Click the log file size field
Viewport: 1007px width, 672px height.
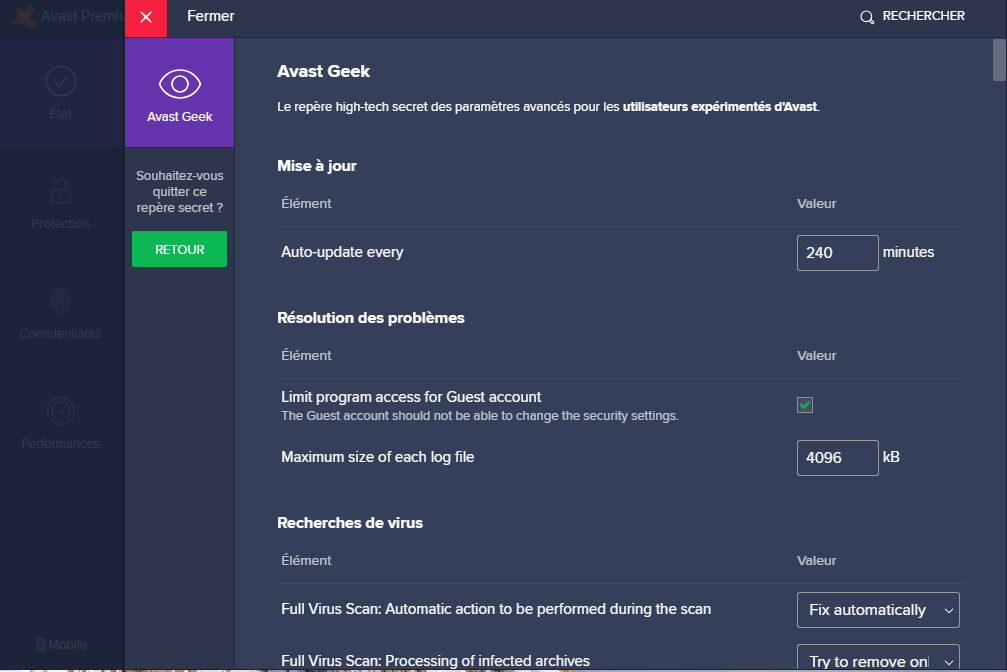(x=837, y=458)
